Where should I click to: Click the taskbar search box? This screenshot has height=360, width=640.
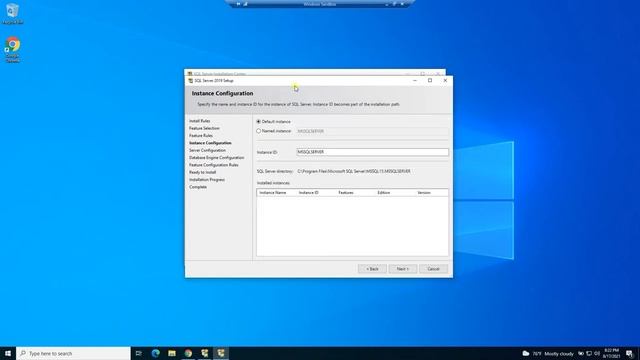click(x=73, y=353)
